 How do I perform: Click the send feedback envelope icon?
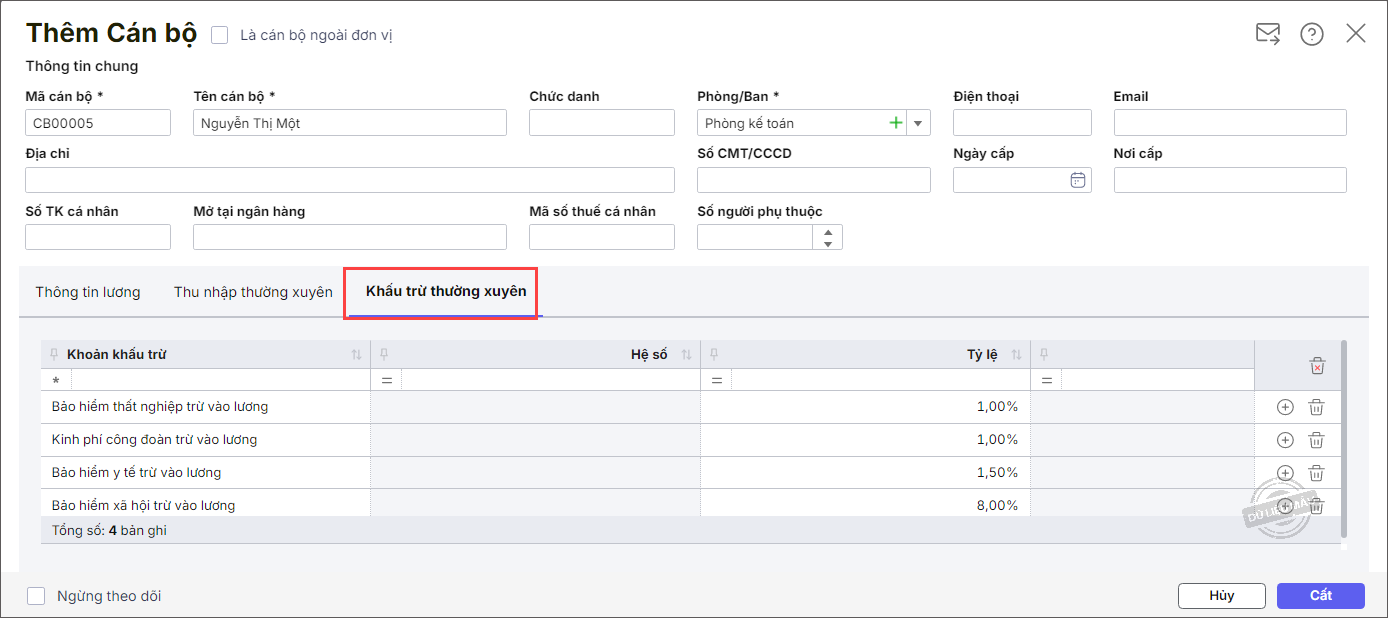pyautogui.click(x=1268, y=34)
